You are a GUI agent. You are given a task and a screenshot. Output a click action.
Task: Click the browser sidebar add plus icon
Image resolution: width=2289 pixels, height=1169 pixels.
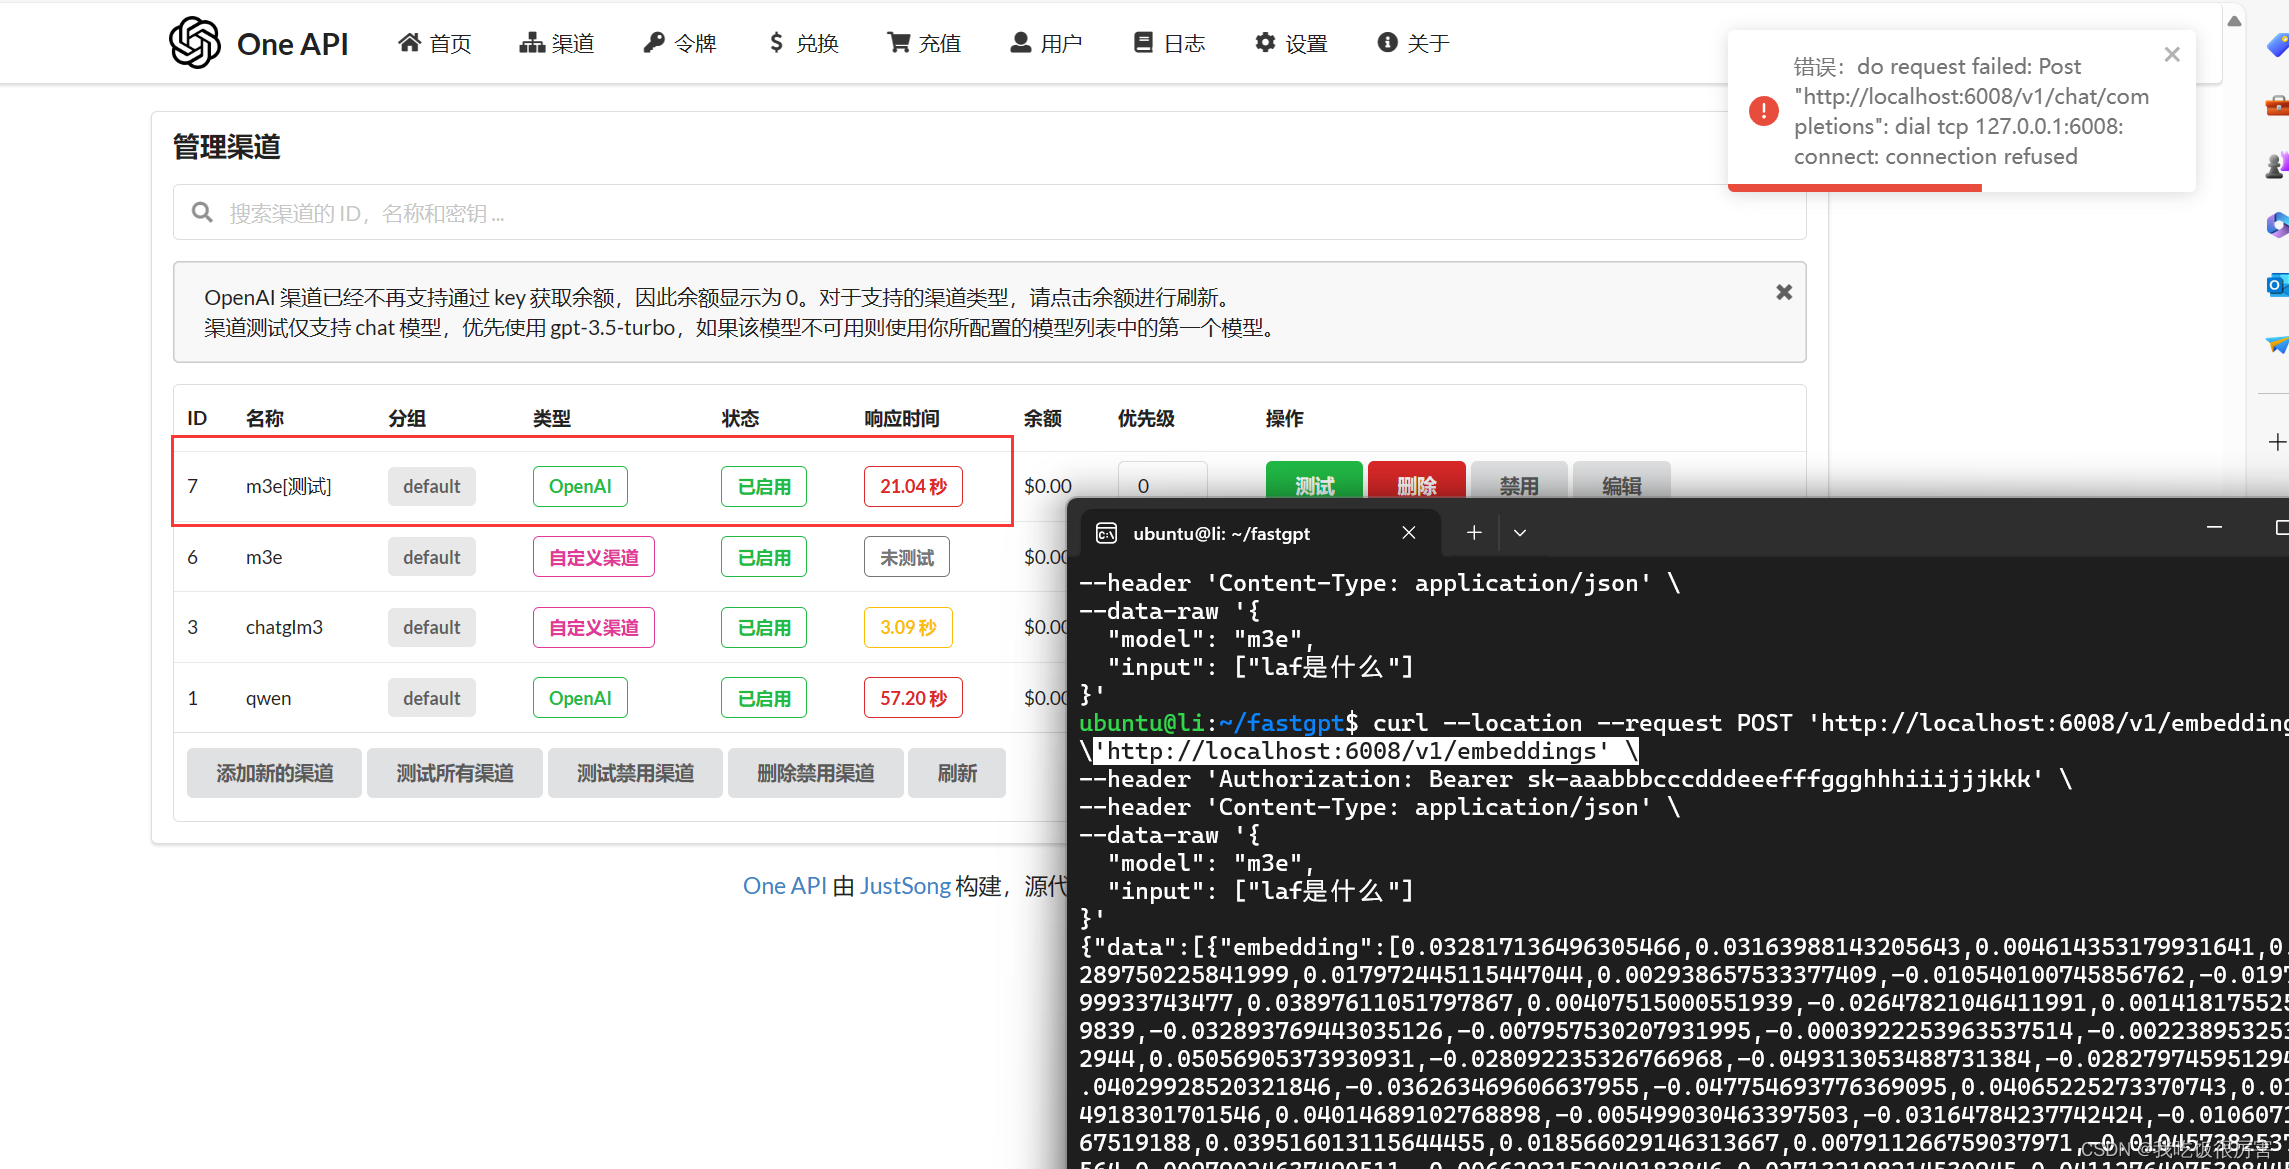pos(2276,442)
